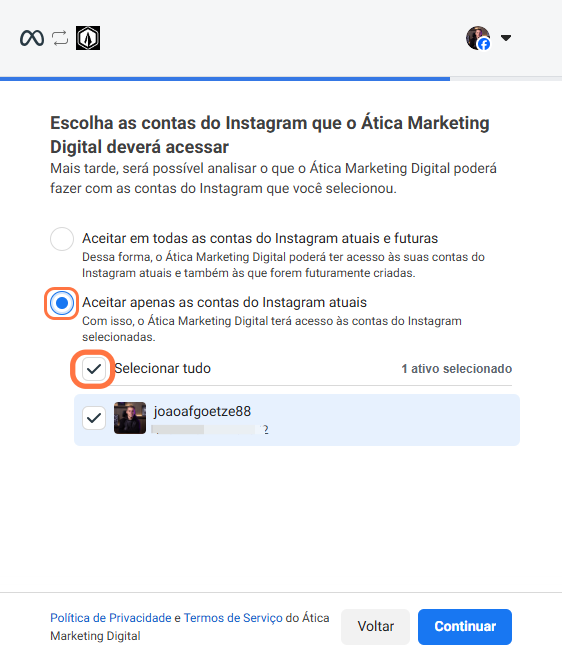
Task: Click the connection arrows icon between logos
Action: tap(60, 38)
